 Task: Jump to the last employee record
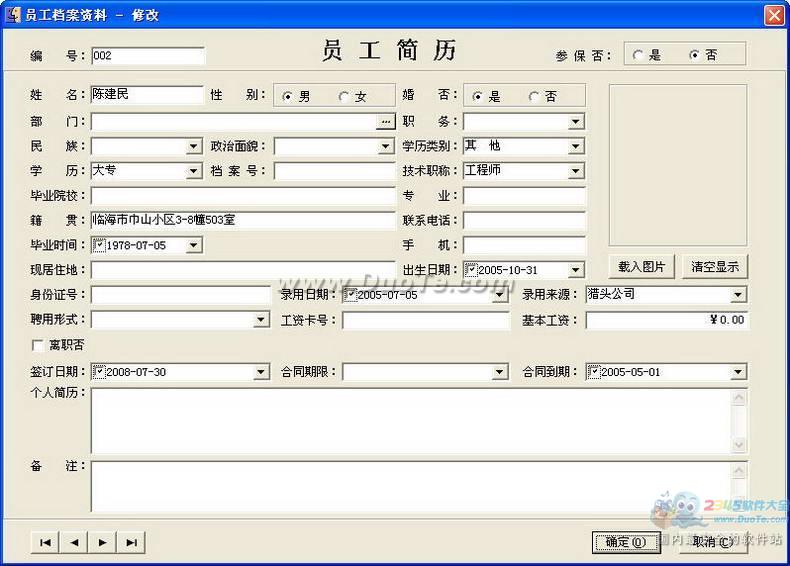[131, 542]
